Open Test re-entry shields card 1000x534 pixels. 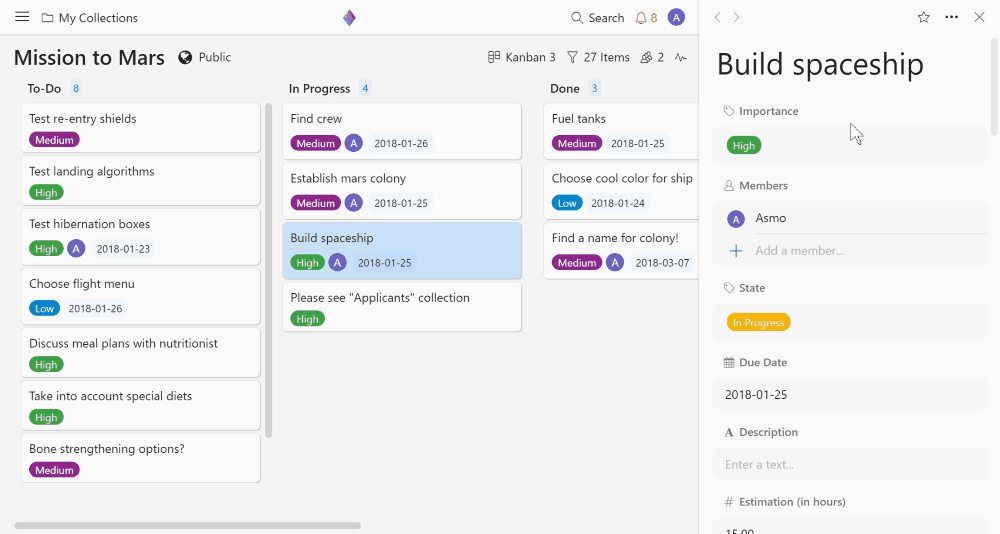(140, 128)
